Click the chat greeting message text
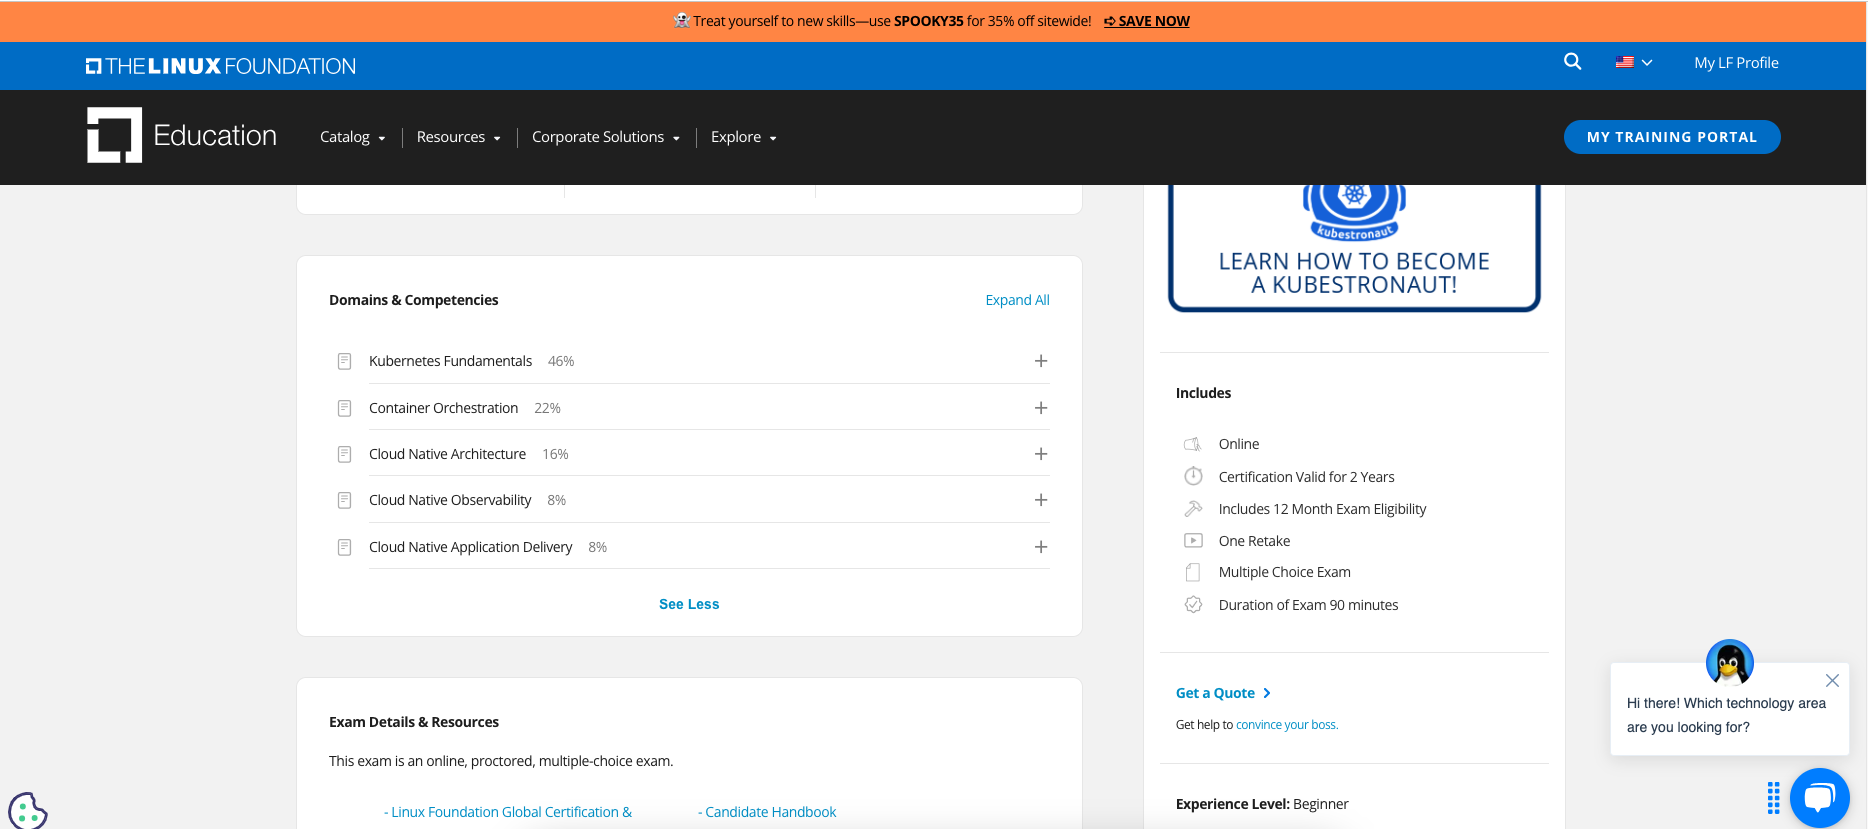 coord(1726,715)
